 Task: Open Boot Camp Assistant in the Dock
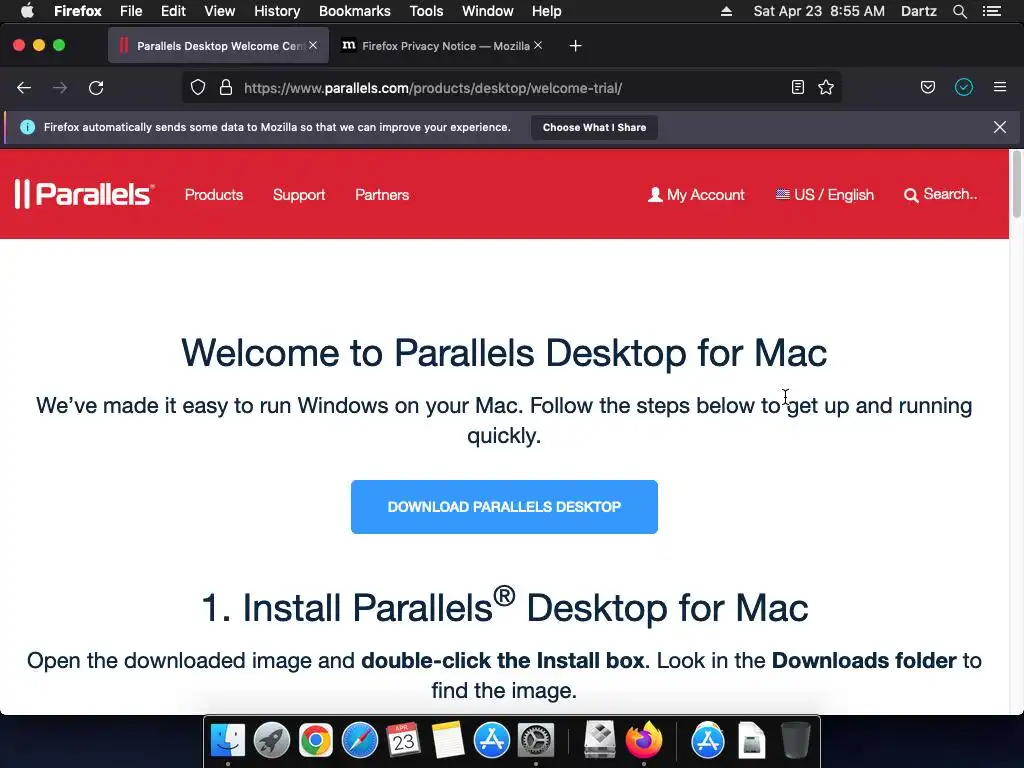[x=600, y=741]
